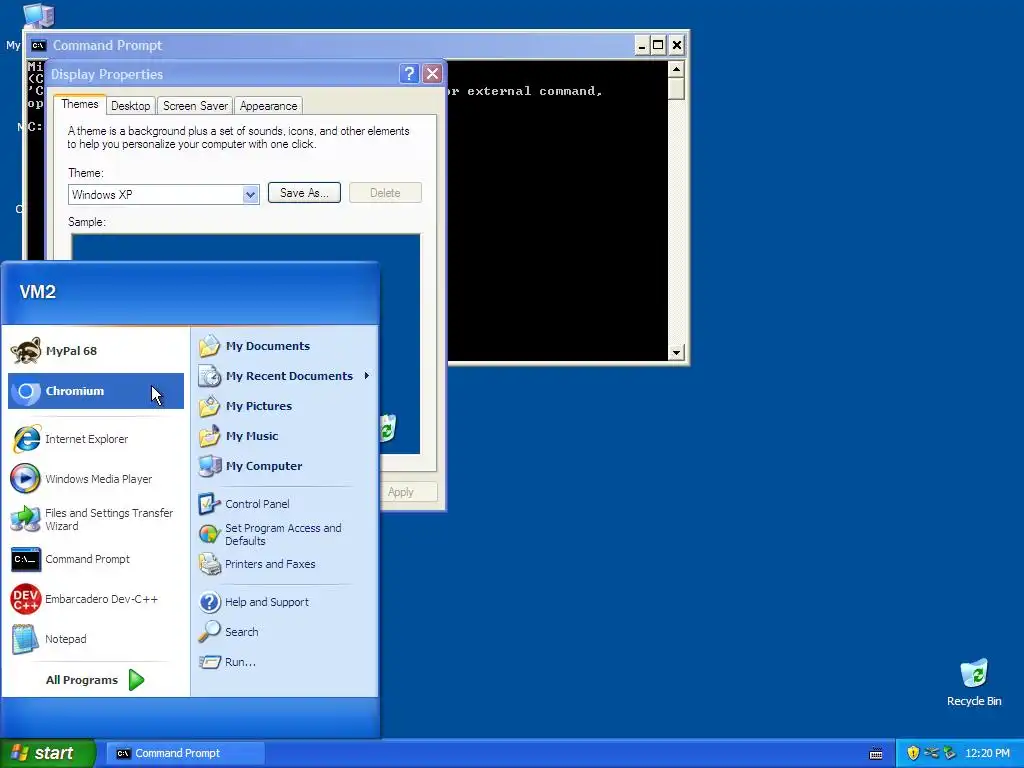The width and height of the screenshot is (1024, 768).
Task: Open Help and Support
Action: pos(285,602)
